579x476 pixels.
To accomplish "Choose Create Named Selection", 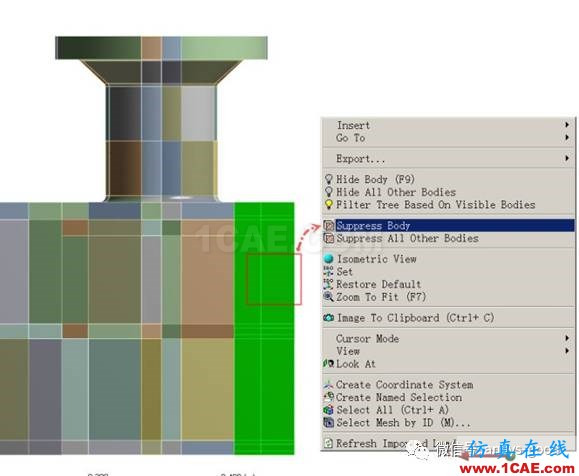I will coord(448,397).
